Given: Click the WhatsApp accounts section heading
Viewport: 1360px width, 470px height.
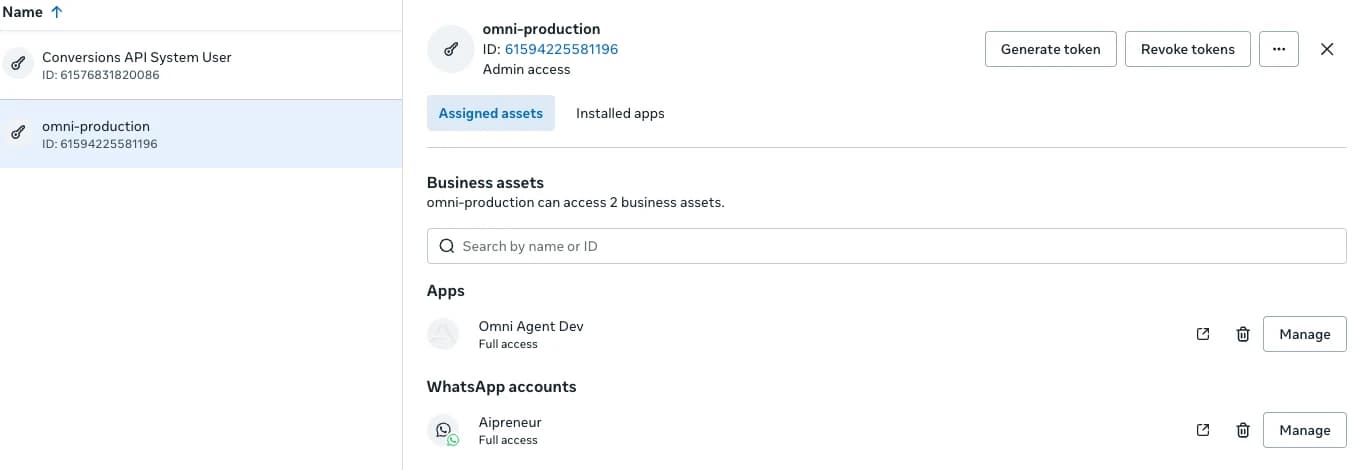Looking at the screenshot, I should (501, 386).
